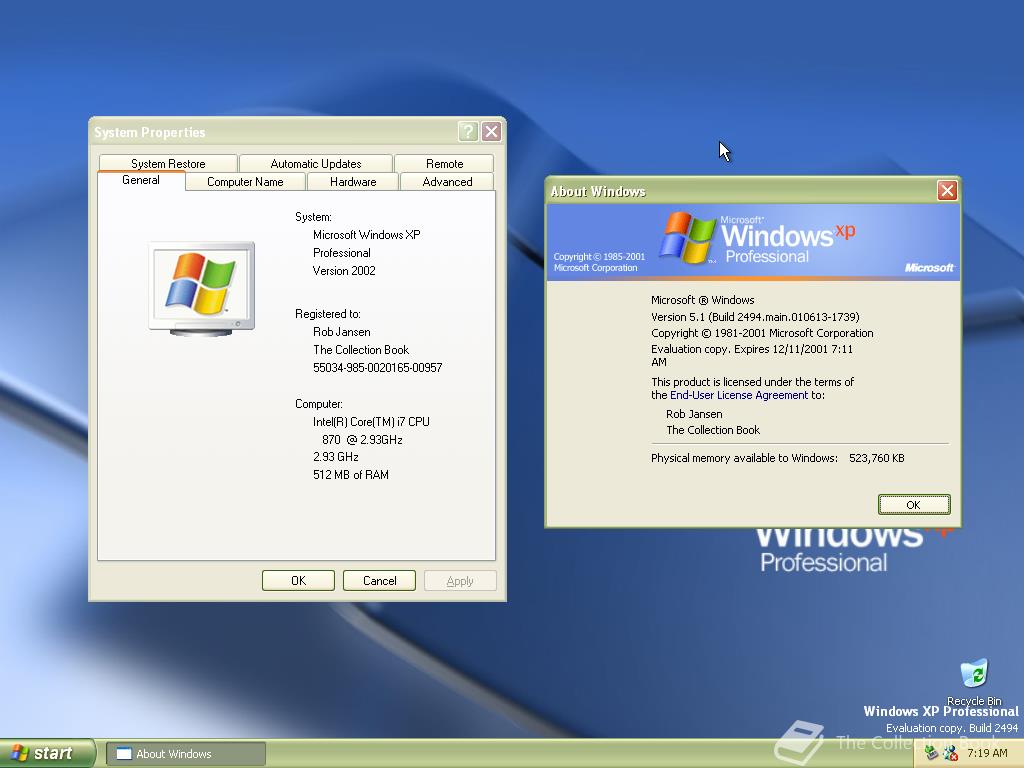Click the Apply button in System Properties
The width and height of the screenshot is (1024, 768).
click(x=460, y=581)
